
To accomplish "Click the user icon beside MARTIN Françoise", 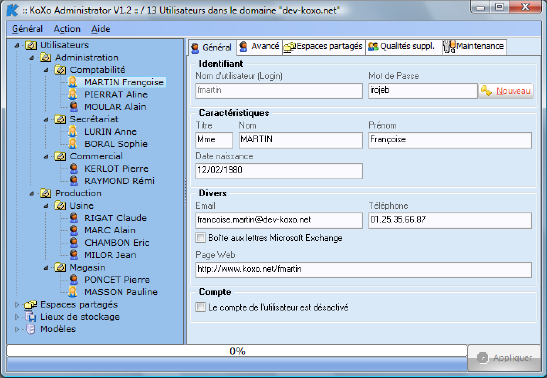I will [73, 82].
